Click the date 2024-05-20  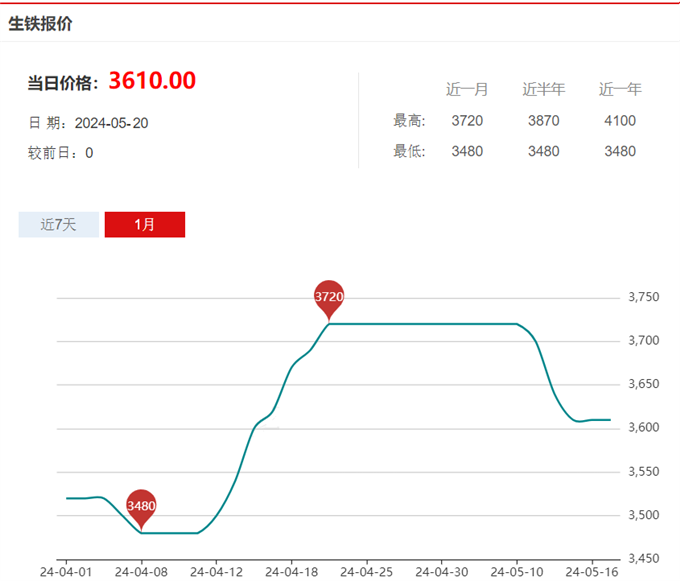111,123
